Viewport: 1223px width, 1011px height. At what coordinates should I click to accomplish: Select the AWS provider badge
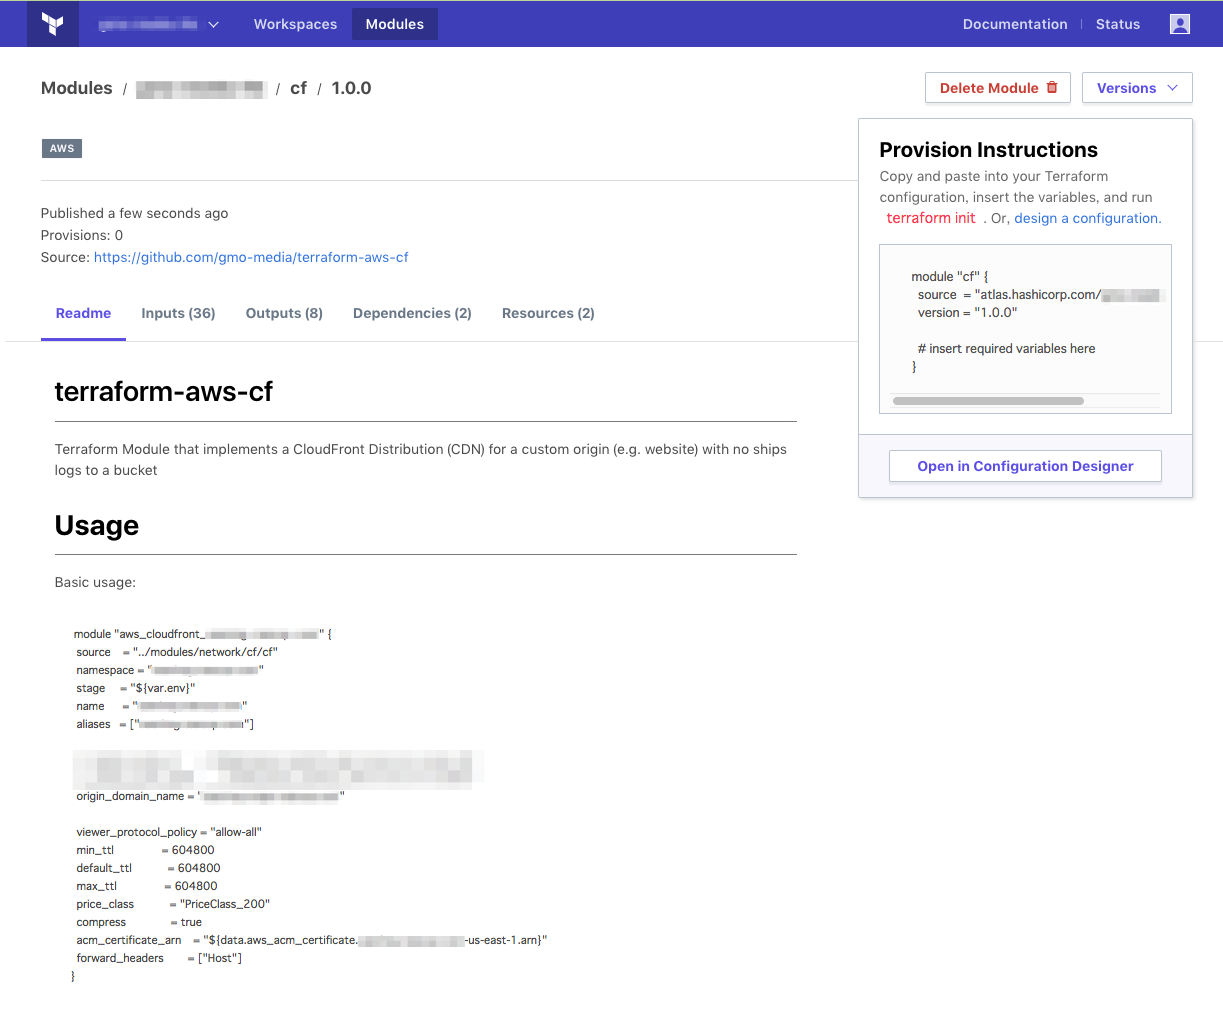click(x=61, y=148)
